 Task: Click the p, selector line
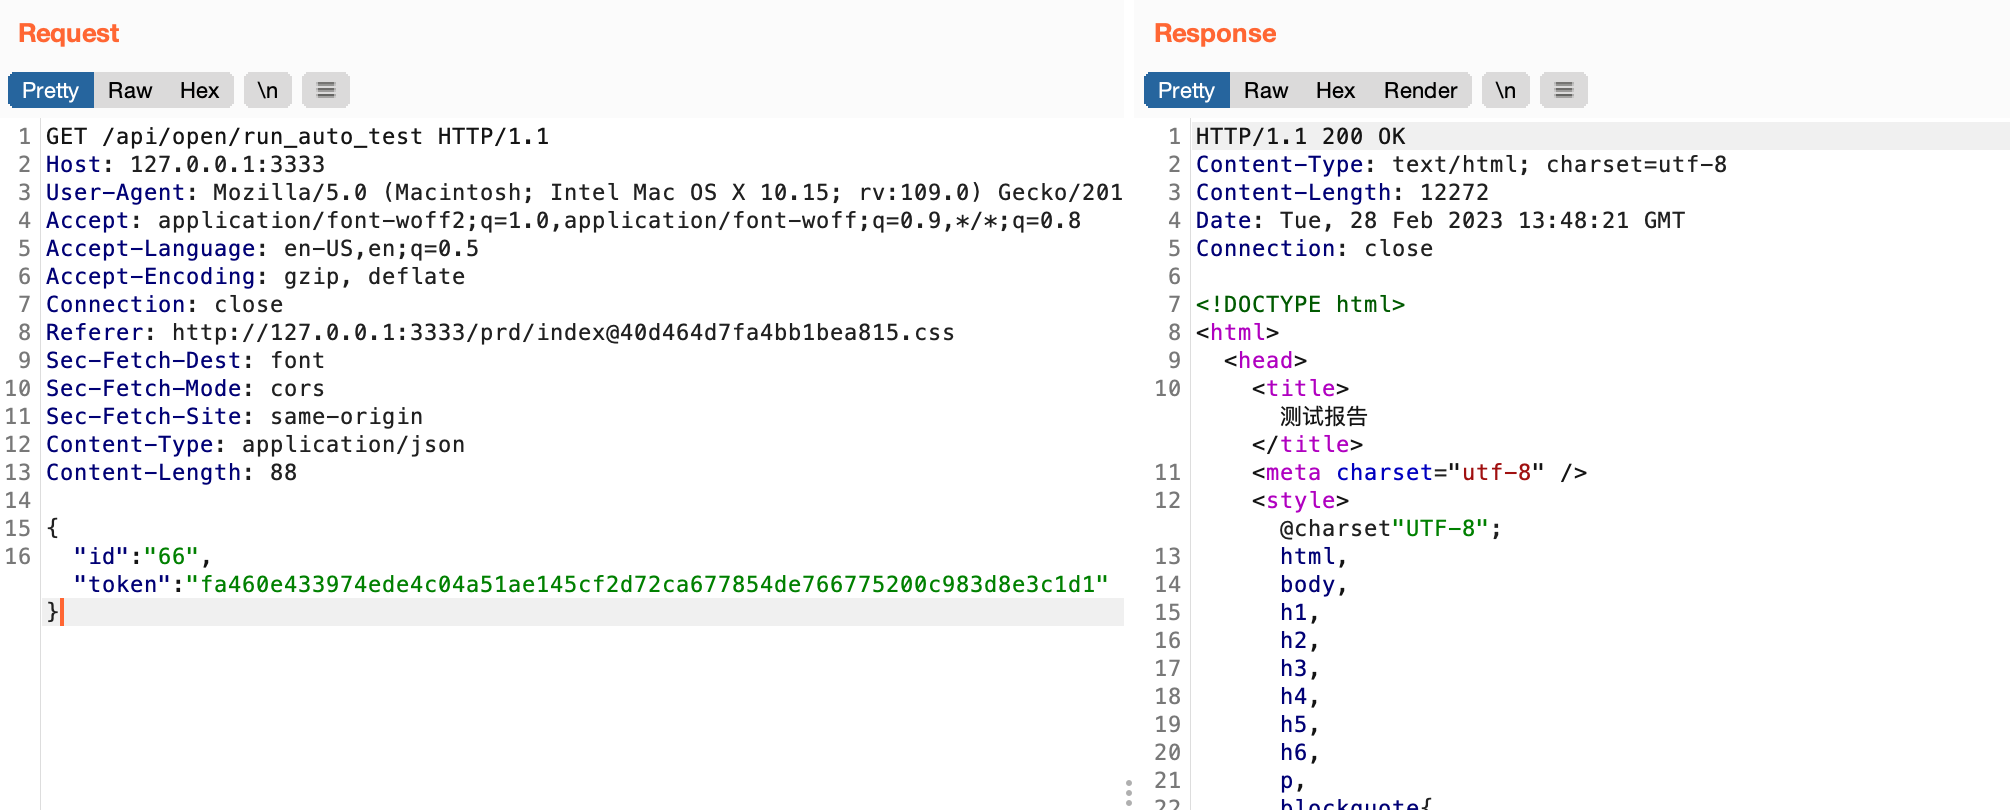1293,780
